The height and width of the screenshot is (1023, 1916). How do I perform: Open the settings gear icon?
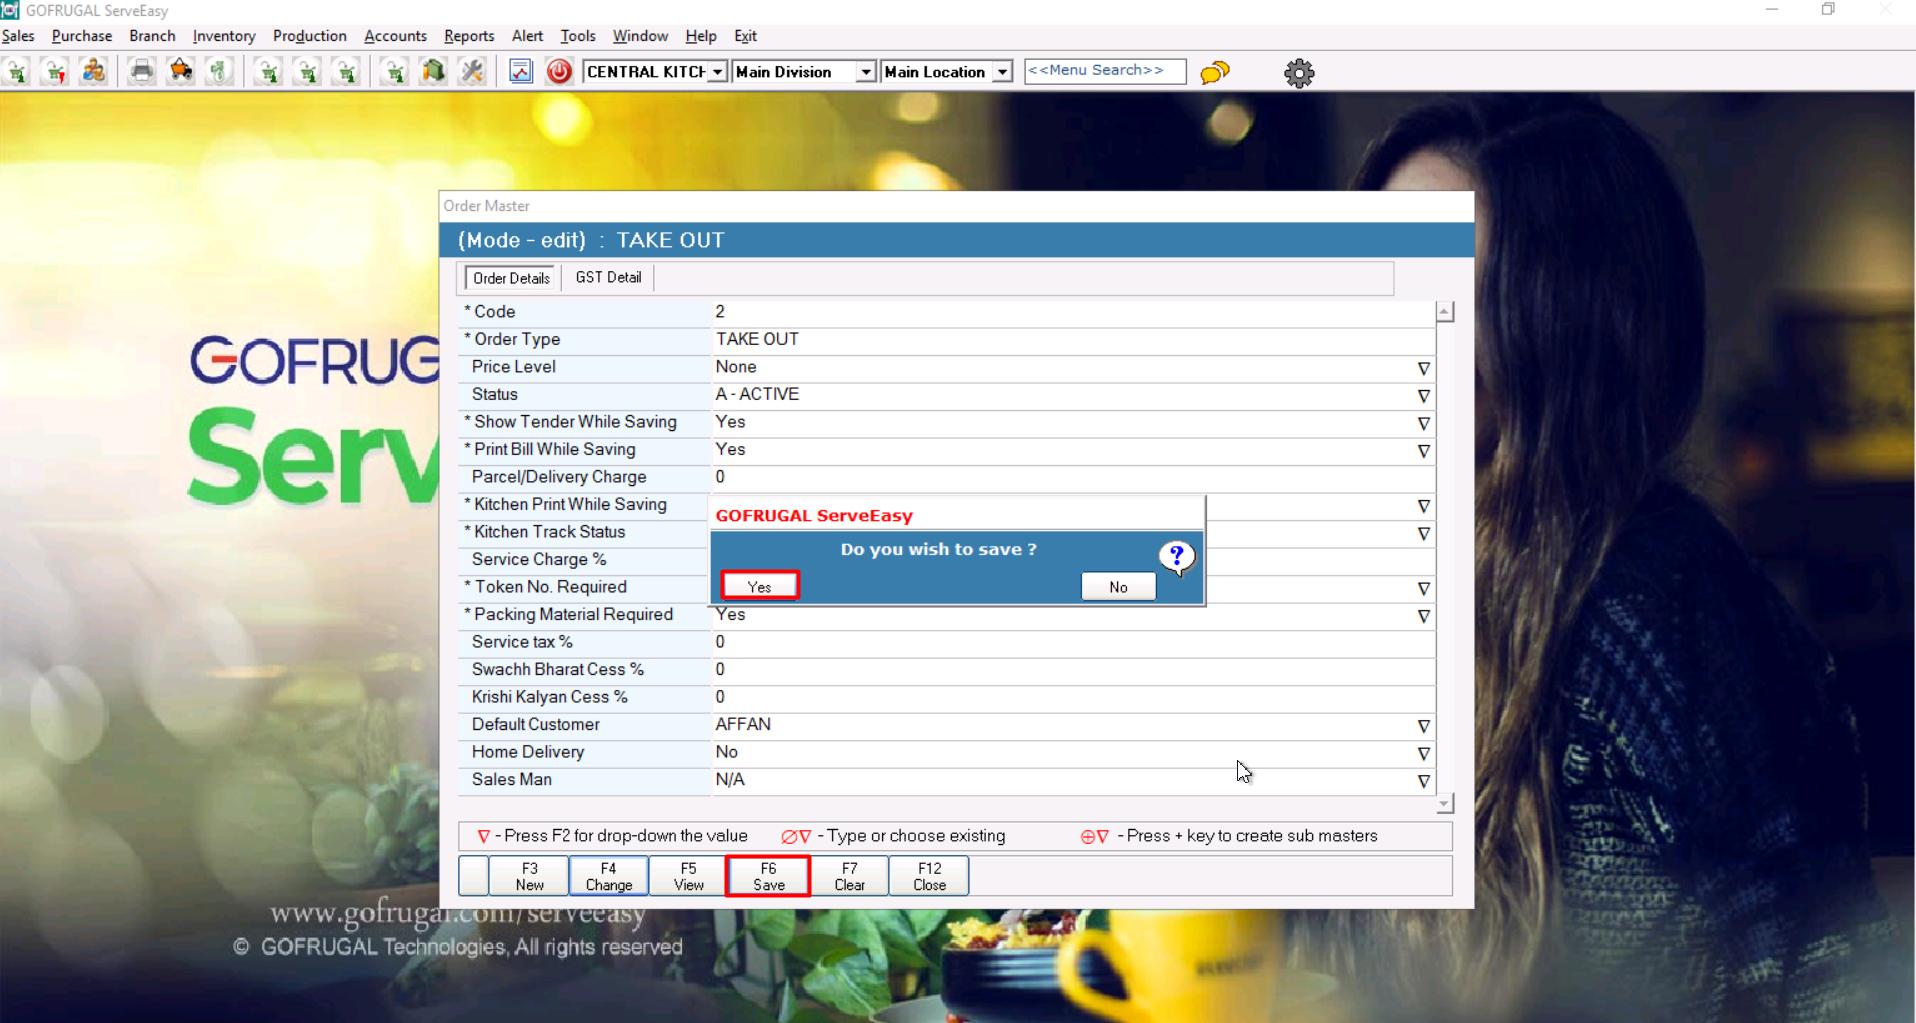(1299, 73)
